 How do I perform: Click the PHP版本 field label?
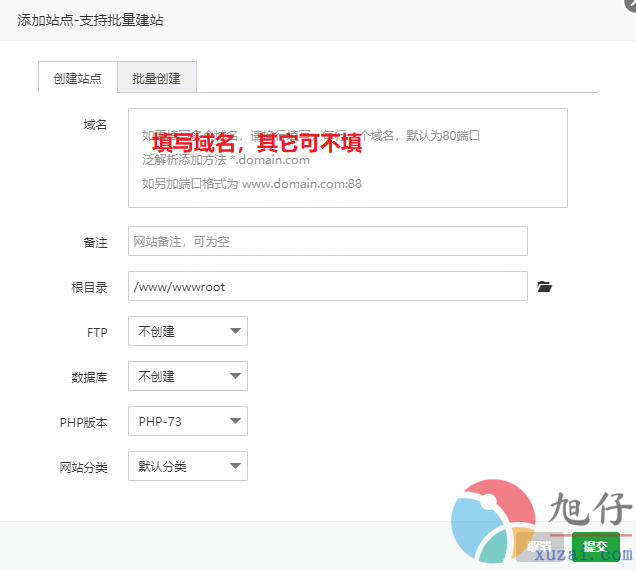83,422
